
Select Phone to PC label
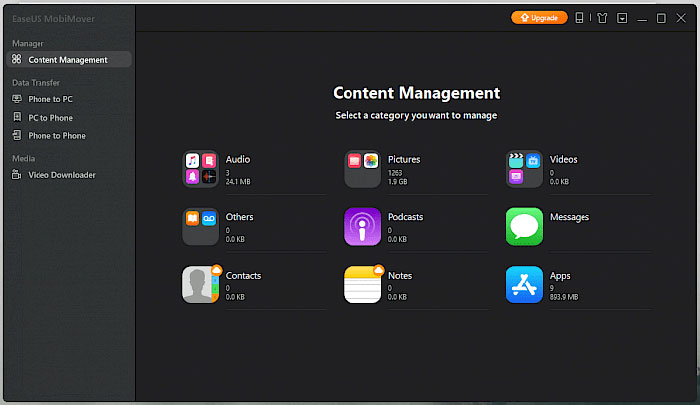click(x=50, y=99)
